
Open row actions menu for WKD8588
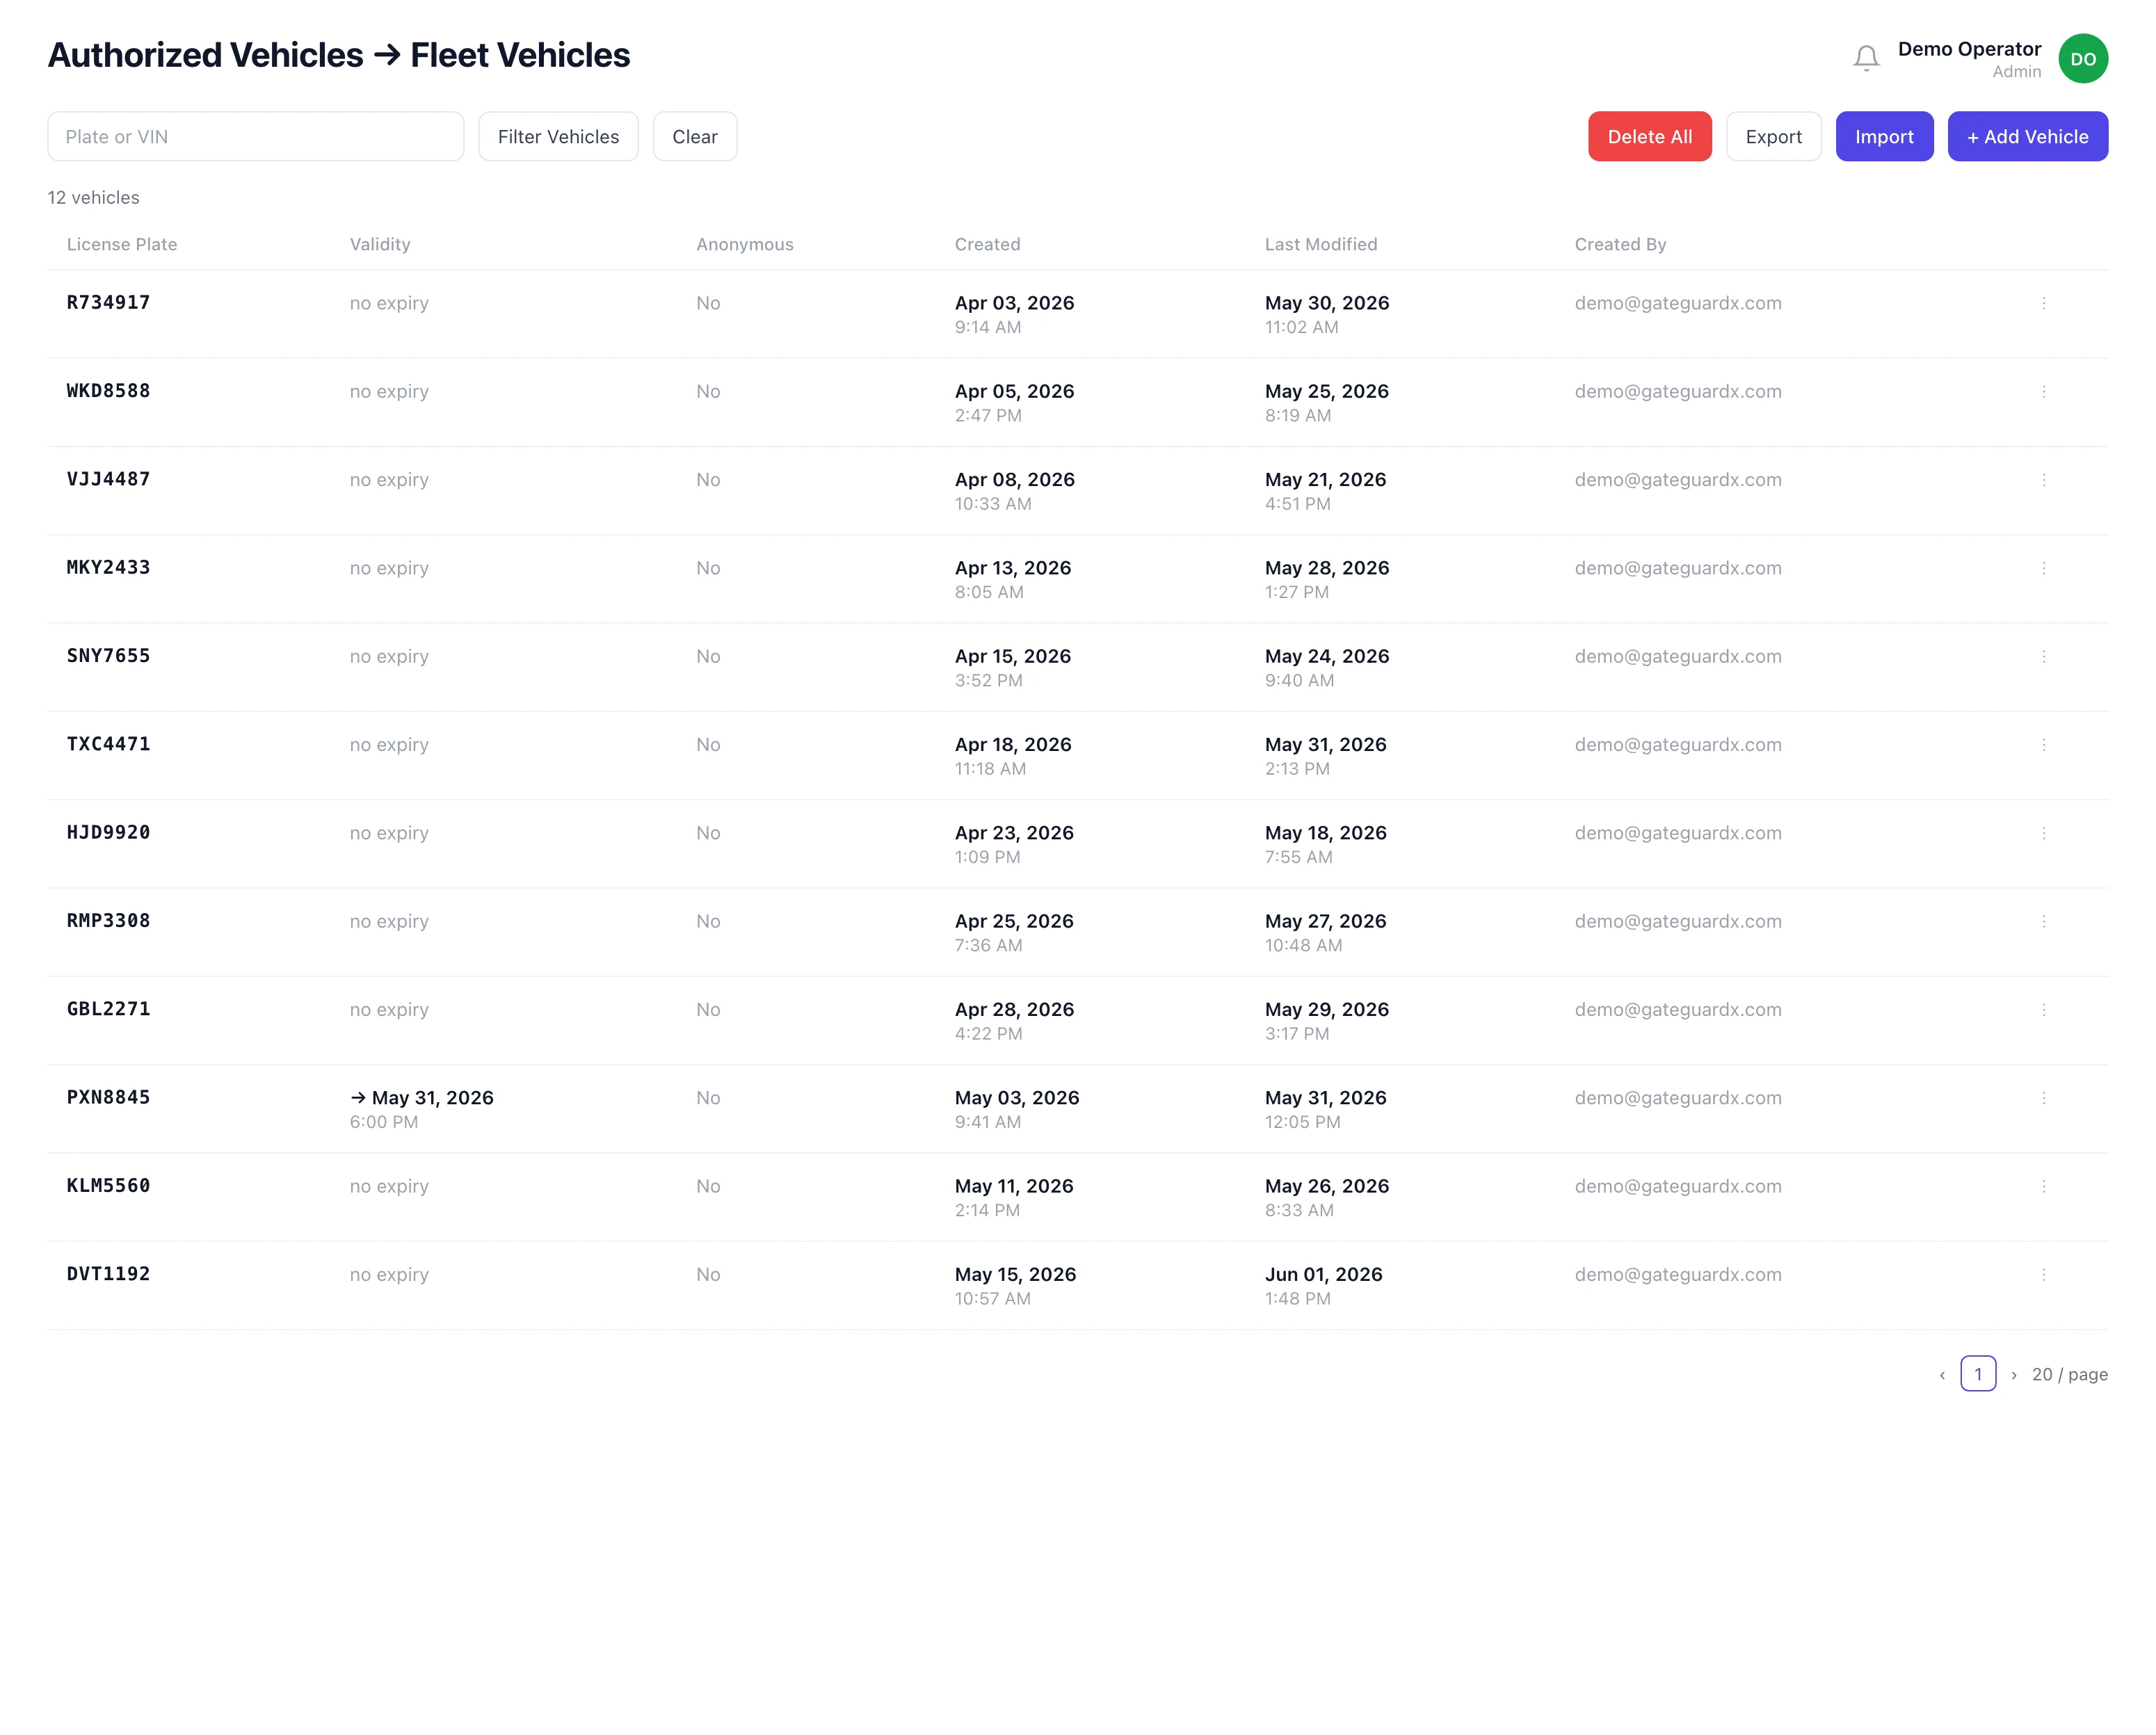tap(2044, 391)
